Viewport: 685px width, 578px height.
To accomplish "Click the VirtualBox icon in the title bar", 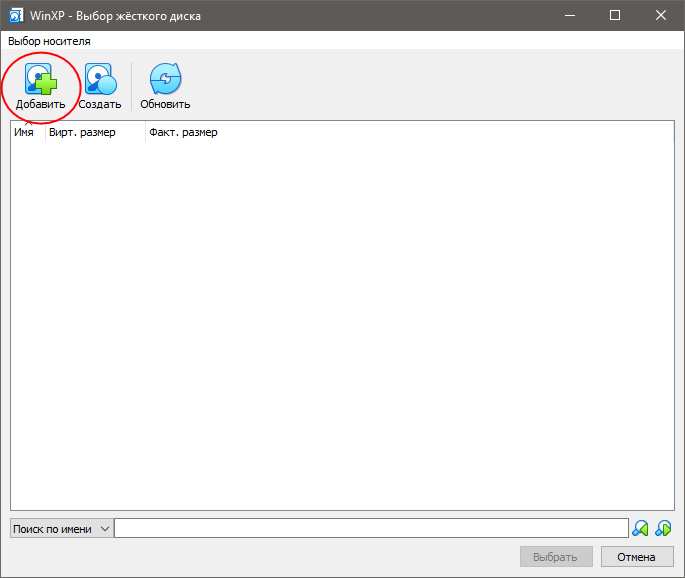I will [x=16, y=16].
